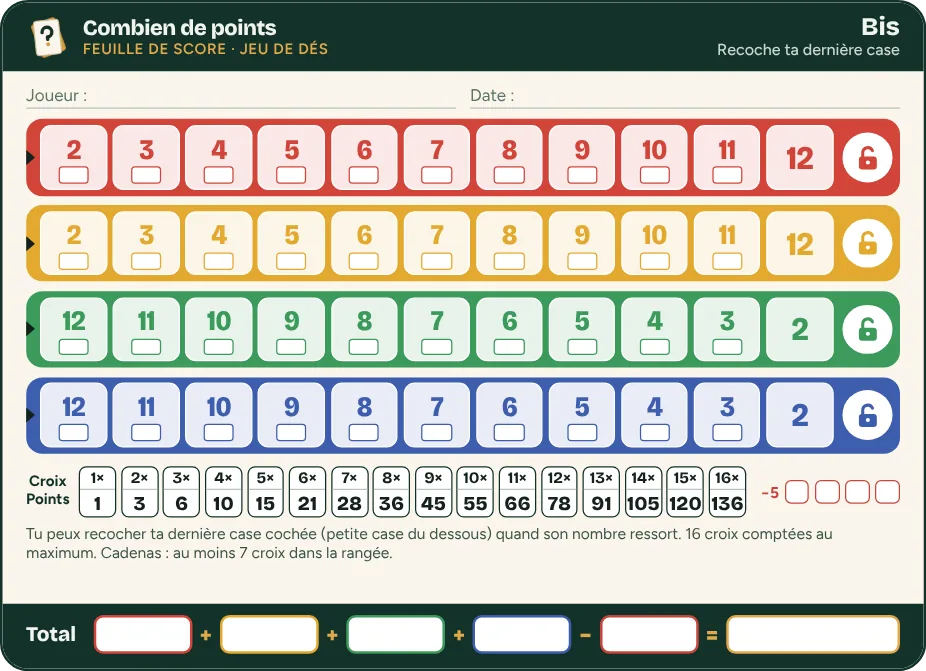Check the second -5 penalty box
The width and height of the screenshot is (926, 671).
coord(827,492)
